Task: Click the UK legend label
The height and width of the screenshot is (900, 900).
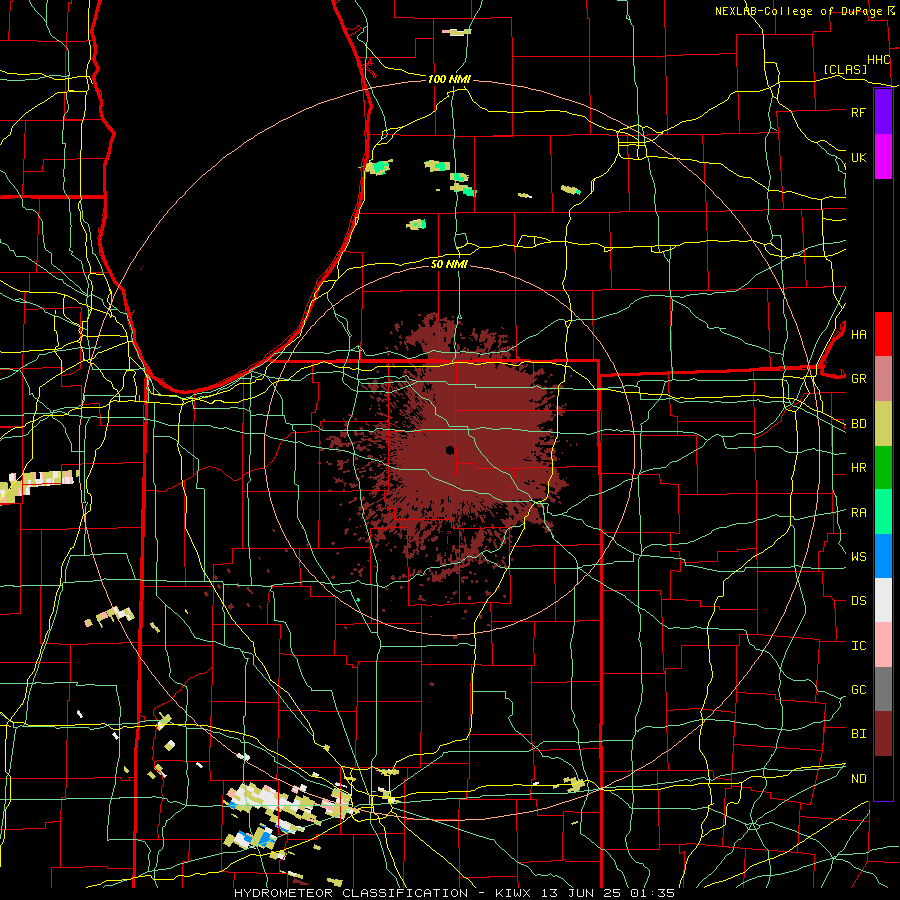Action: pos(858,157)
